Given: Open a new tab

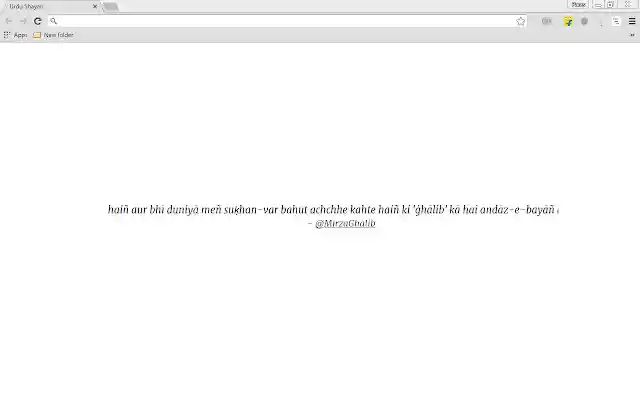Looking at the screenshot, I should pyautogui.click(x=111, y=7).
